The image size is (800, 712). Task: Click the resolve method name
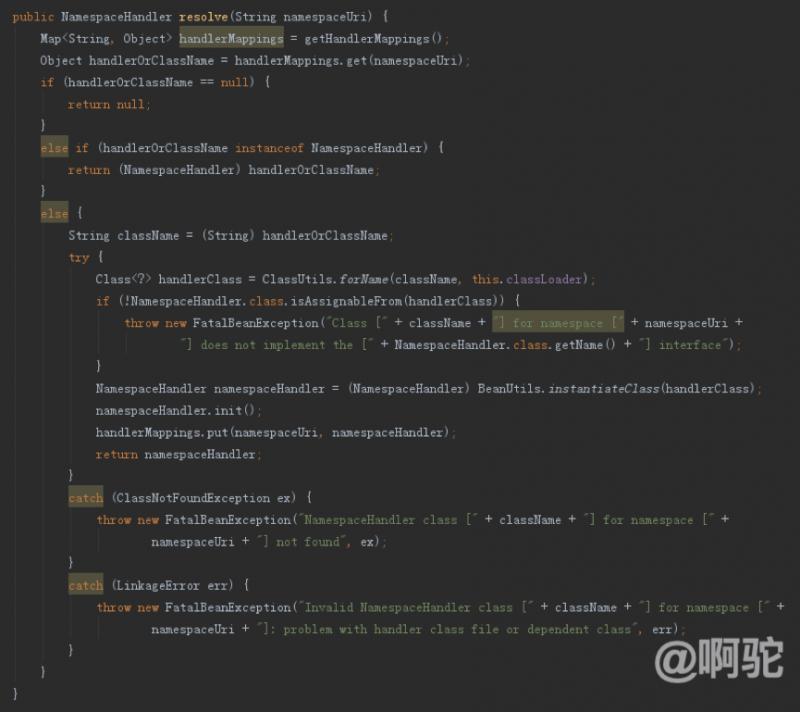pyautogui.click(x=203, y=17)
